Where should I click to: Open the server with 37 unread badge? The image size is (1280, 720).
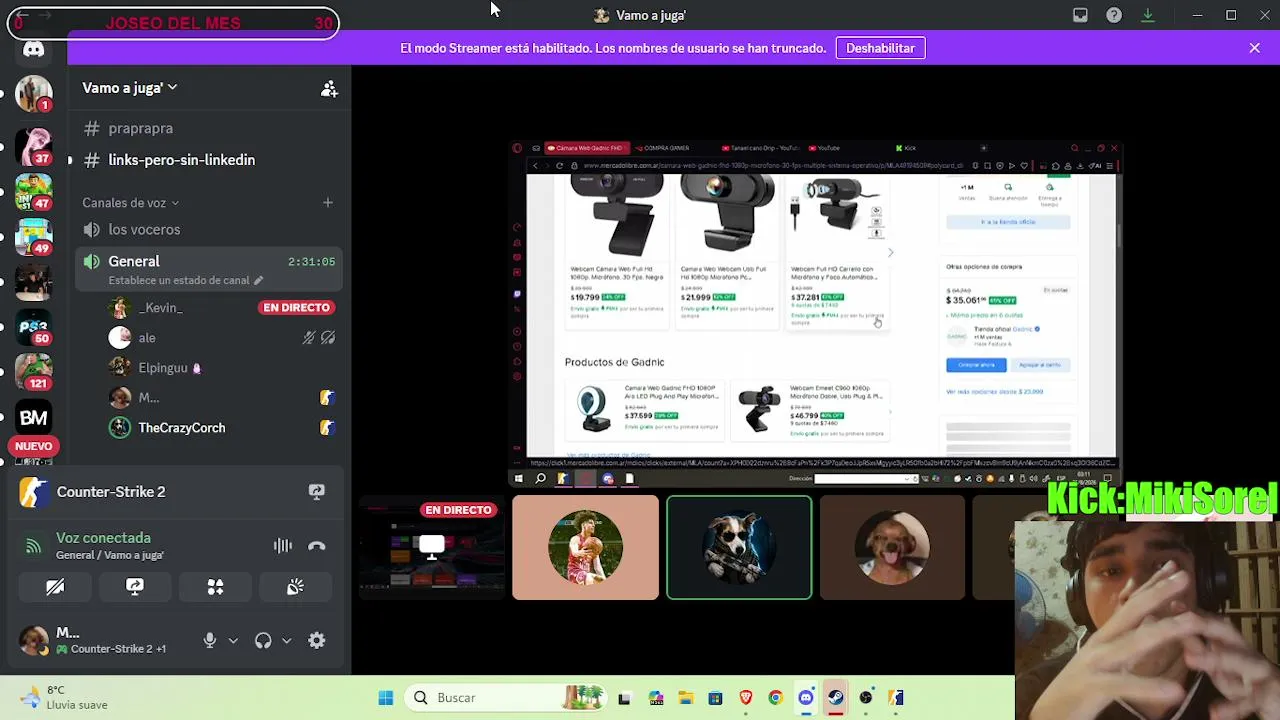34,145
